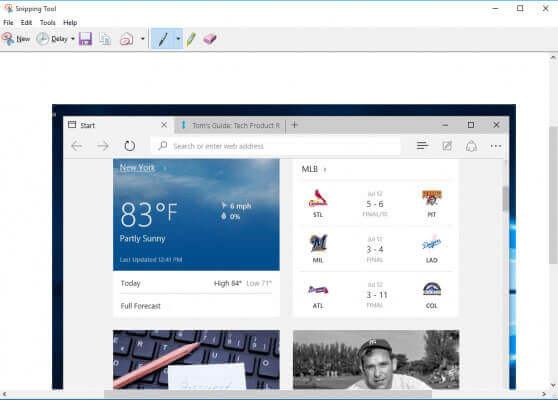Open the Tools menu
Screen dimensions: 558x400
pyautogui.click(x=48, y=22)
